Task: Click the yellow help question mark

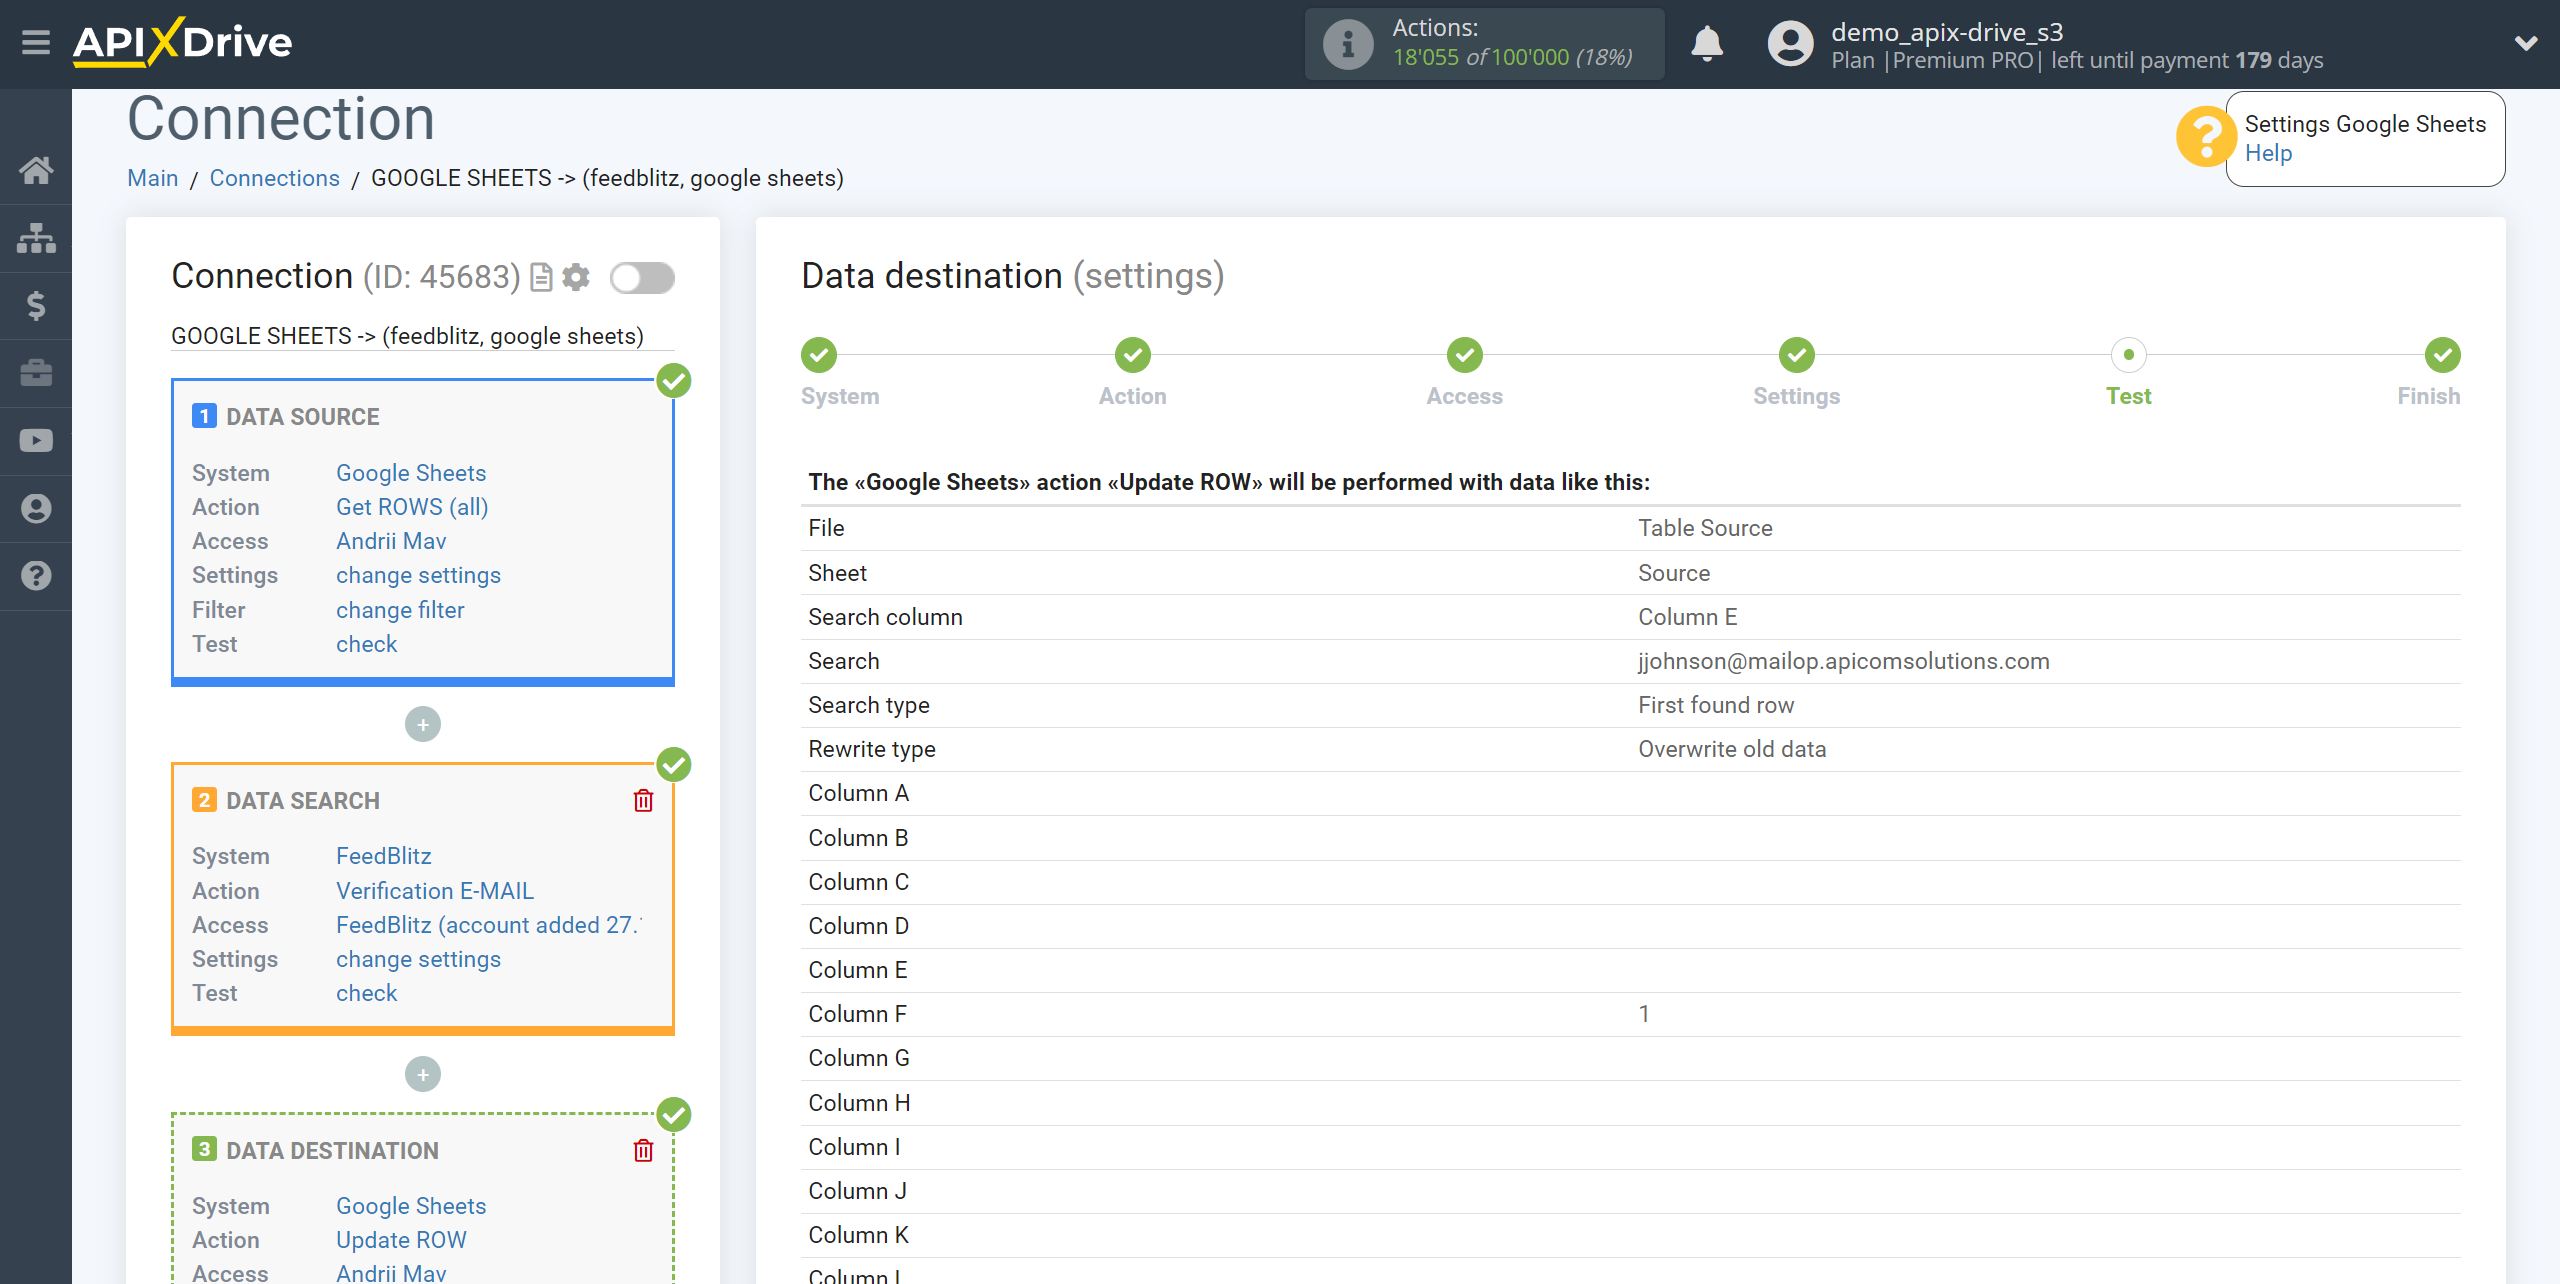Action: tap(2206, 138)
